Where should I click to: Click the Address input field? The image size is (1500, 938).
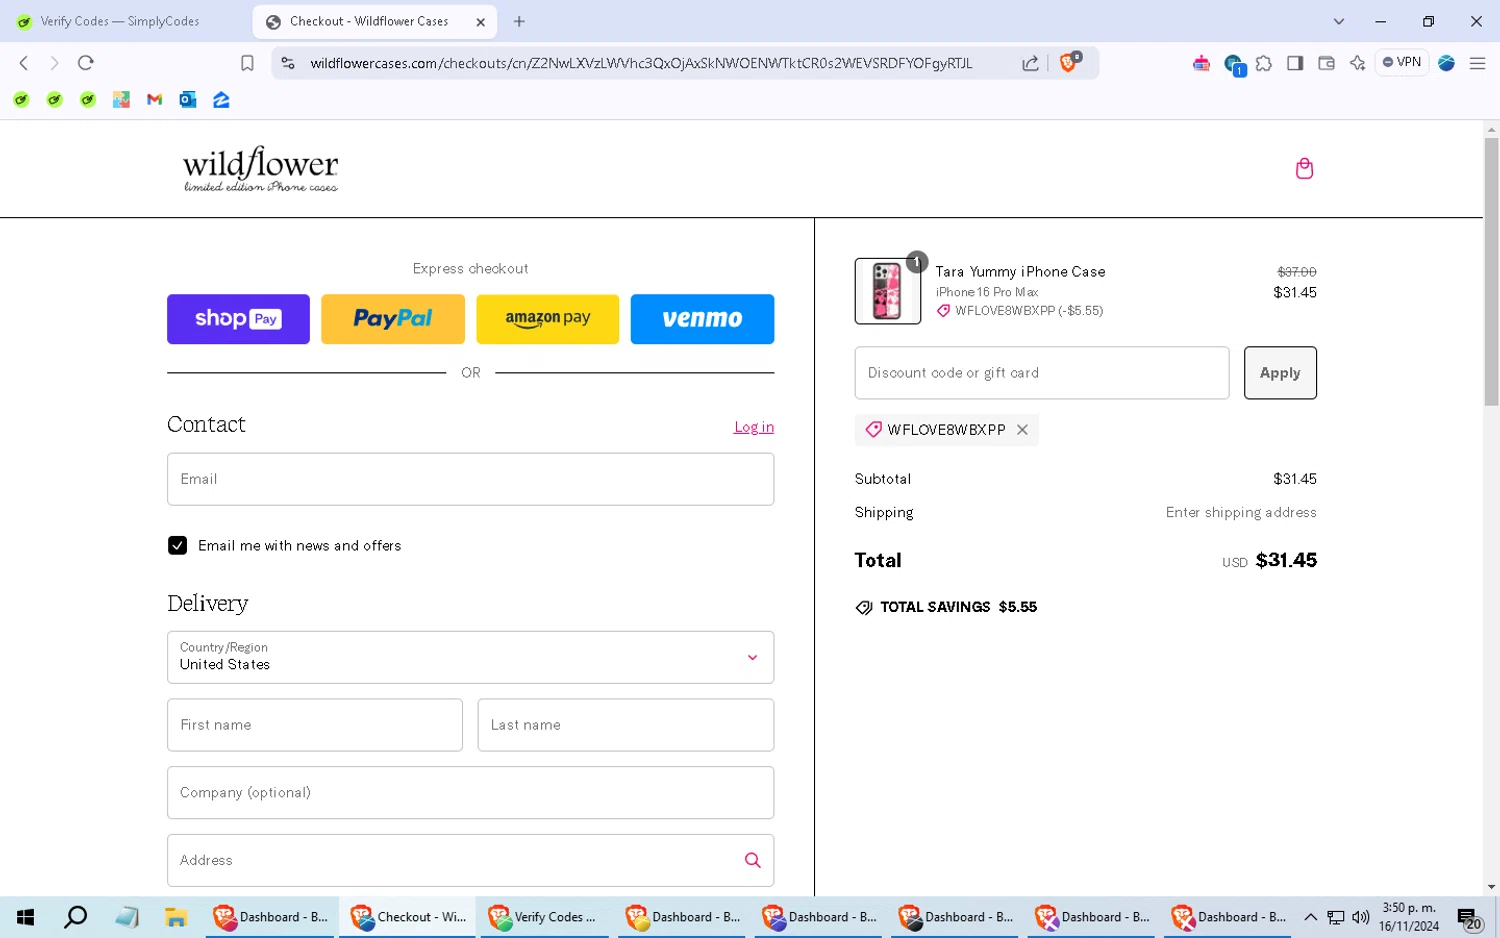[470, 860]
